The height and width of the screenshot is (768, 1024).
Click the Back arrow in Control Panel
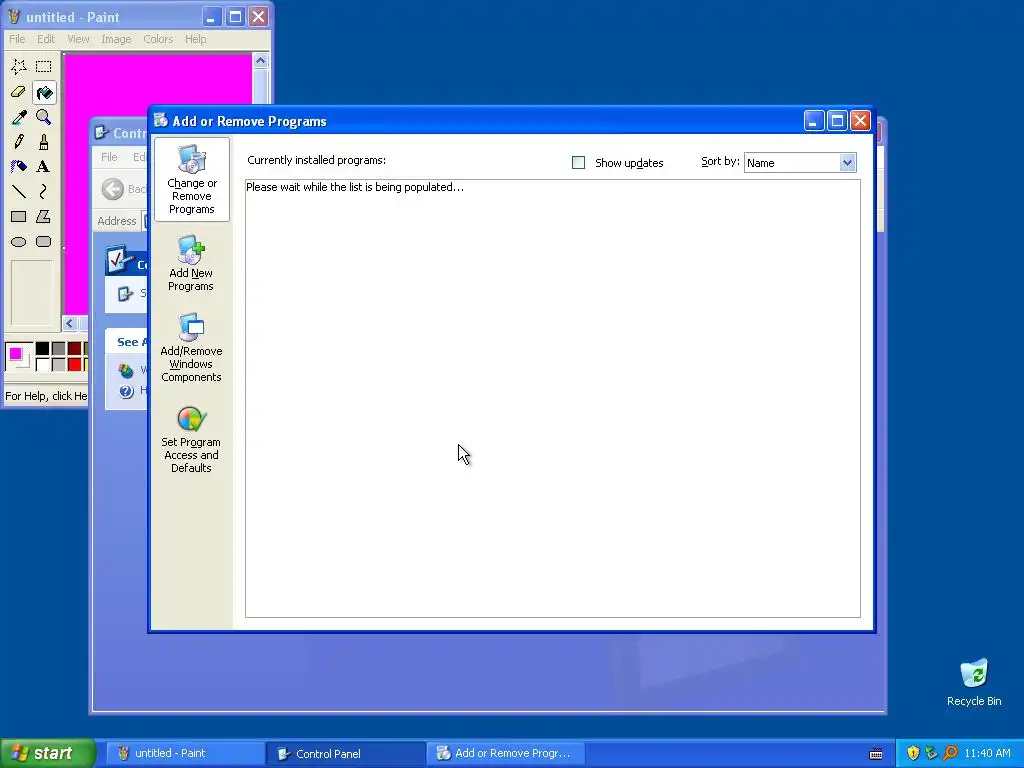(113, 189)
